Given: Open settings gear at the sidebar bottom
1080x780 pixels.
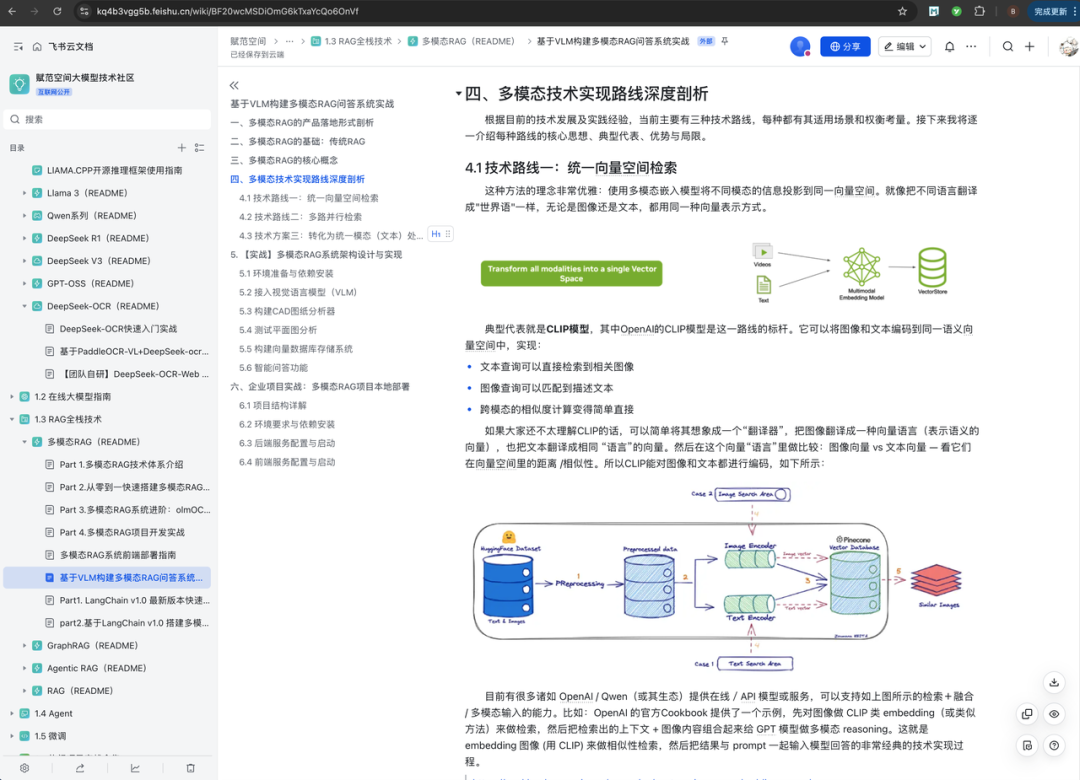Looking at the screenshot, I should [x=25, y=768].
